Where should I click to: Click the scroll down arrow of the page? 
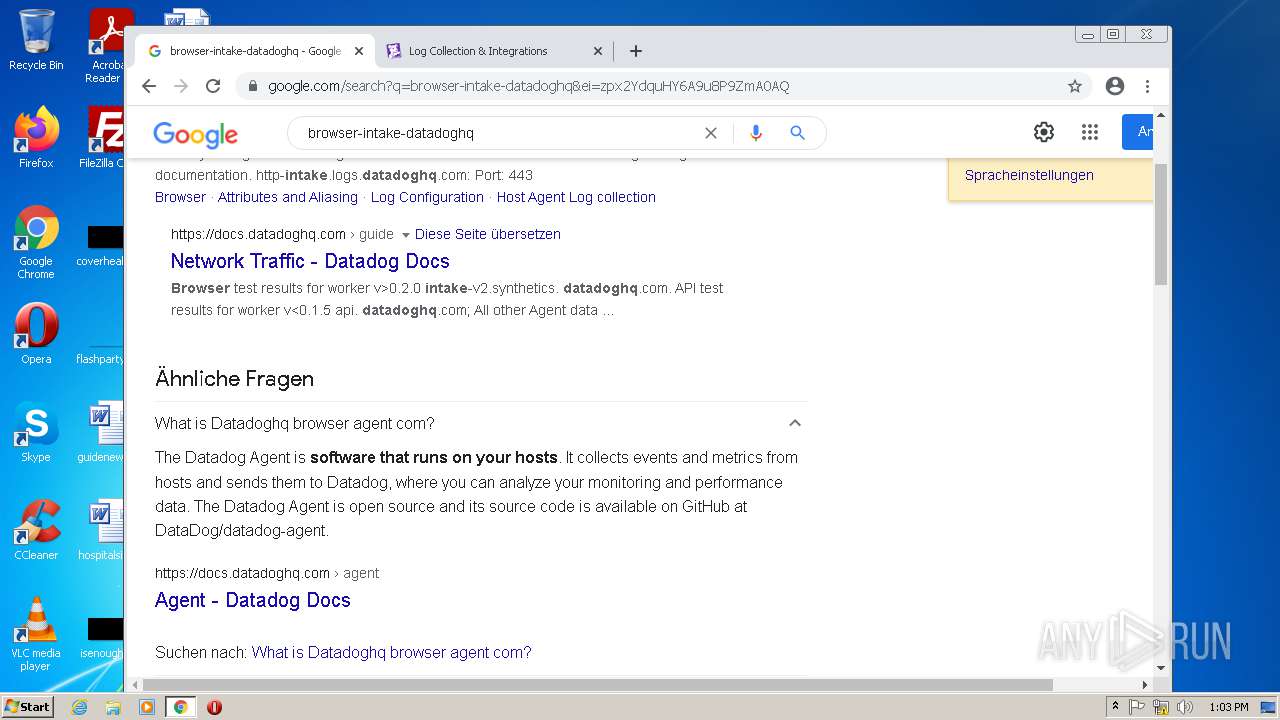1160,668
